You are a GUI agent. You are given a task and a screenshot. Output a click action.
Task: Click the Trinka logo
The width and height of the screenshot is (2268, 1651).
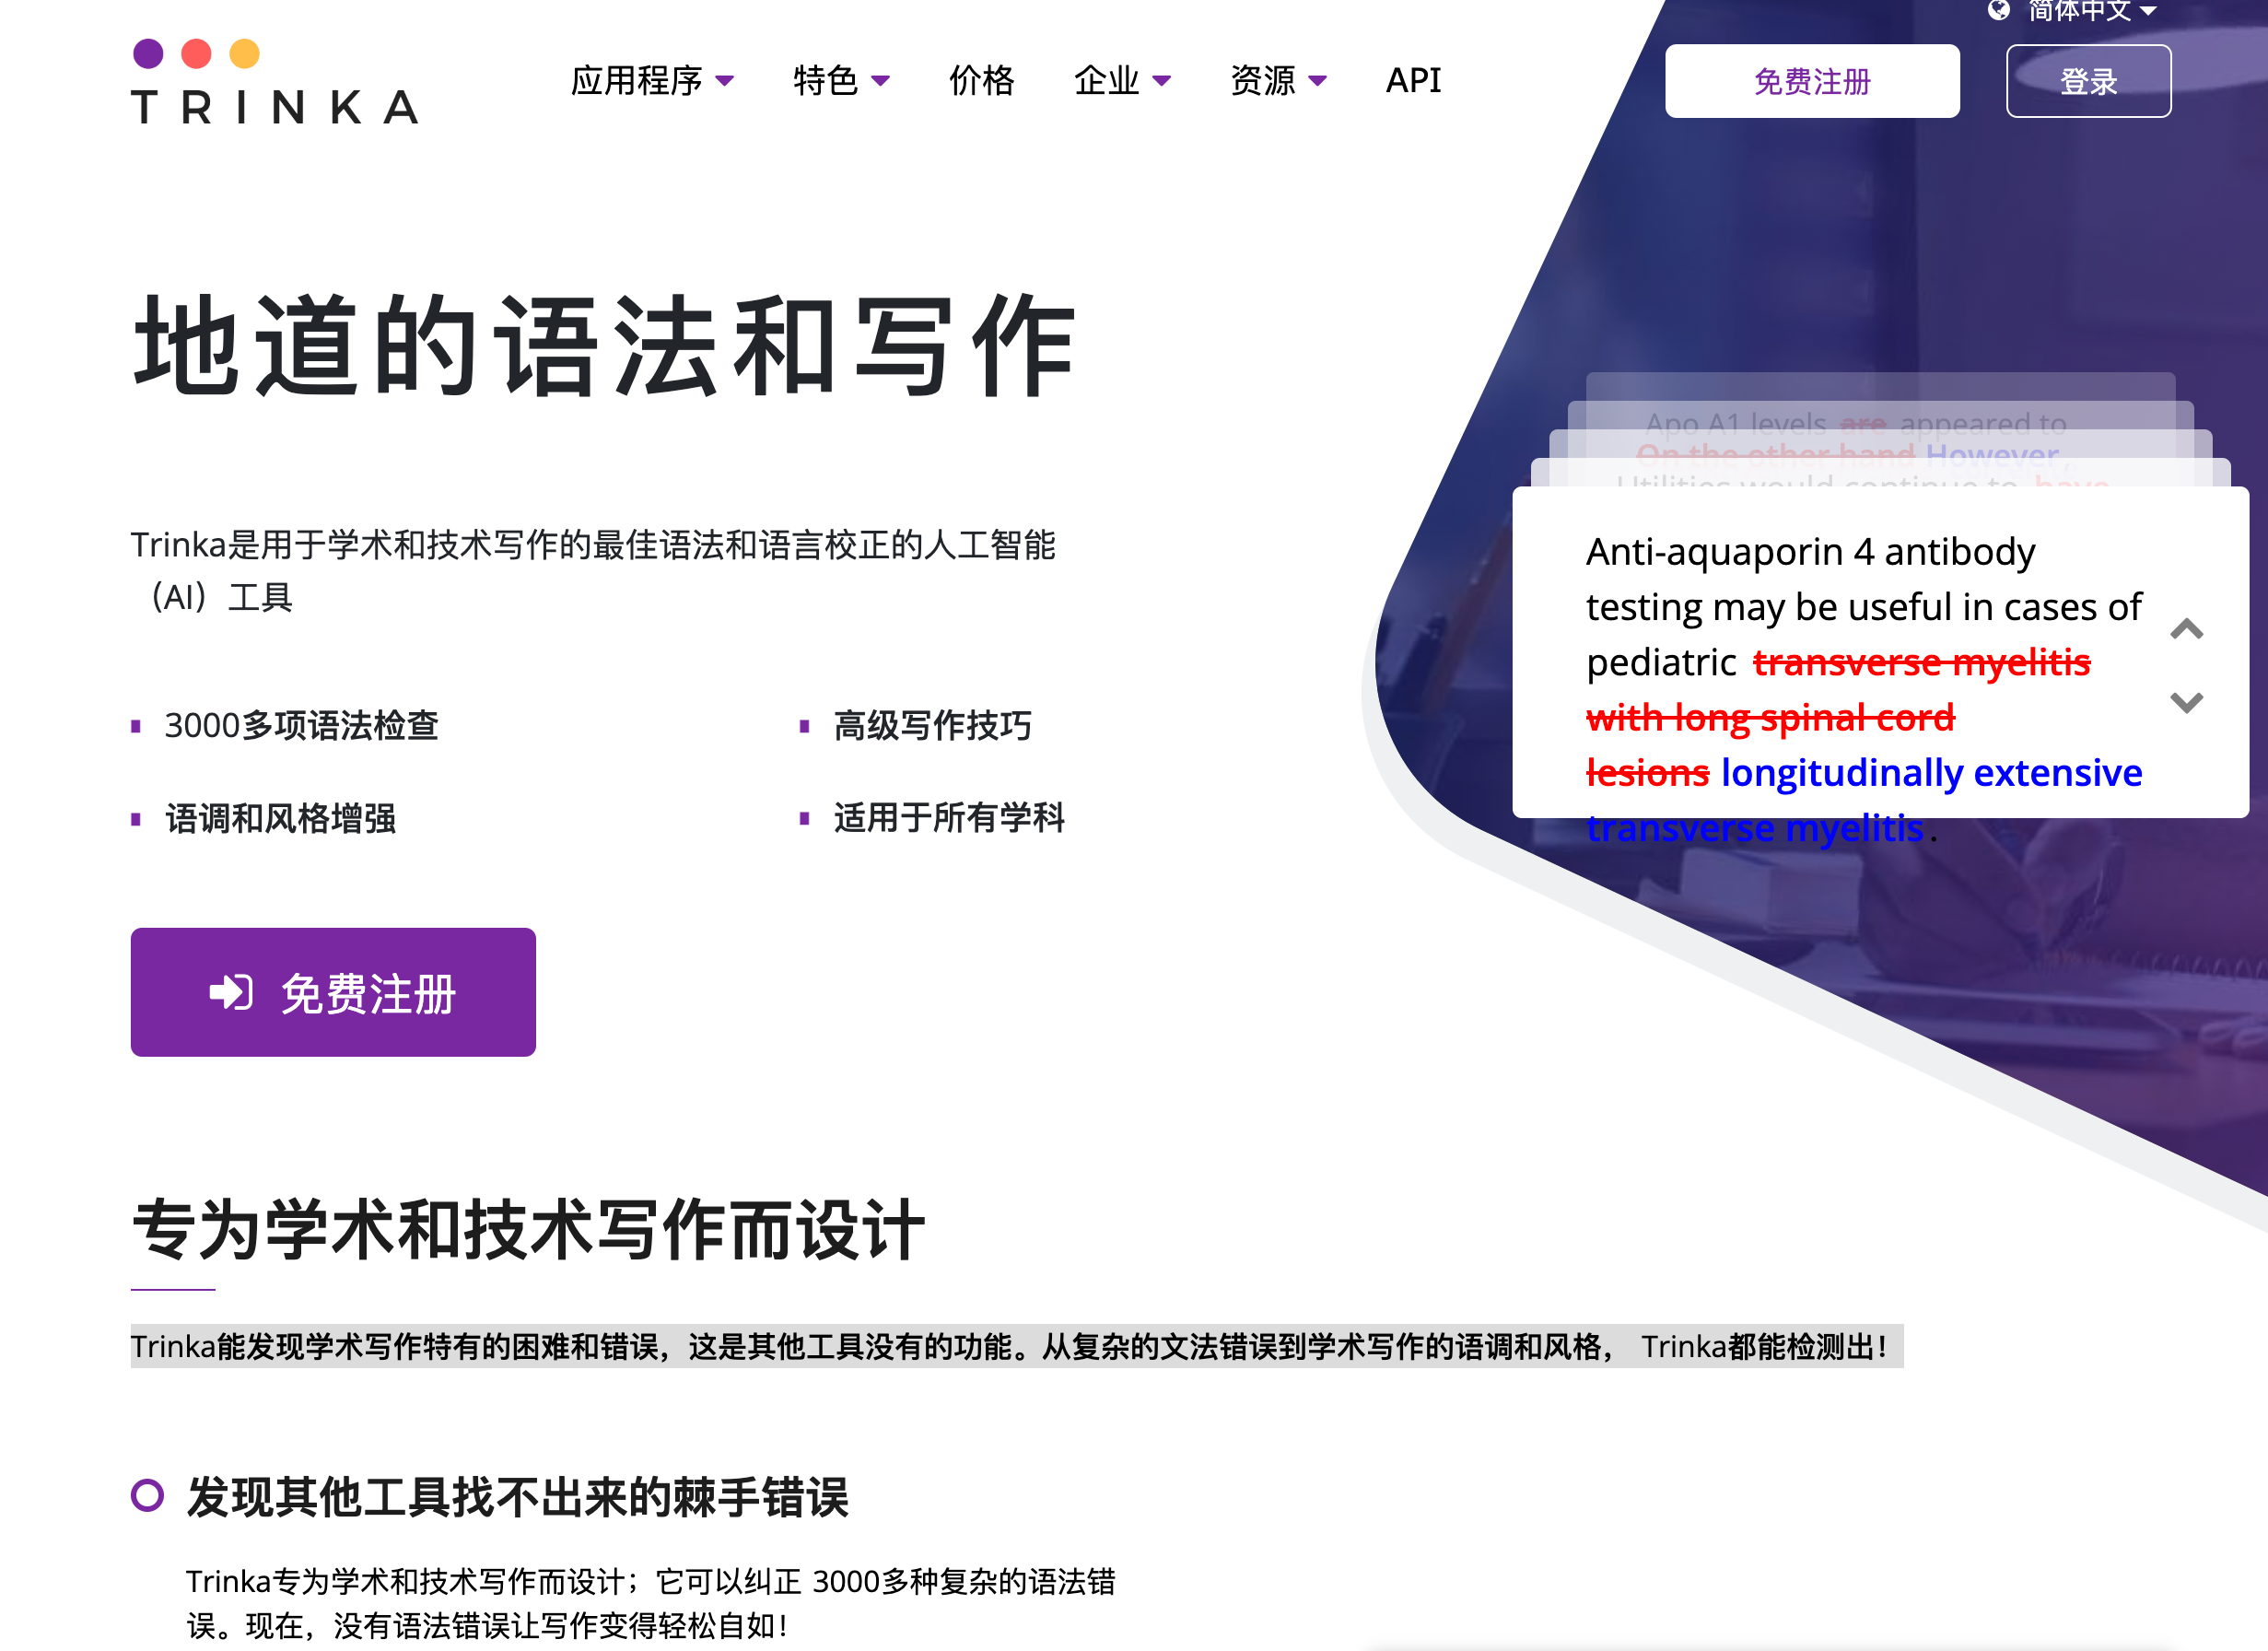coord(274,82)
